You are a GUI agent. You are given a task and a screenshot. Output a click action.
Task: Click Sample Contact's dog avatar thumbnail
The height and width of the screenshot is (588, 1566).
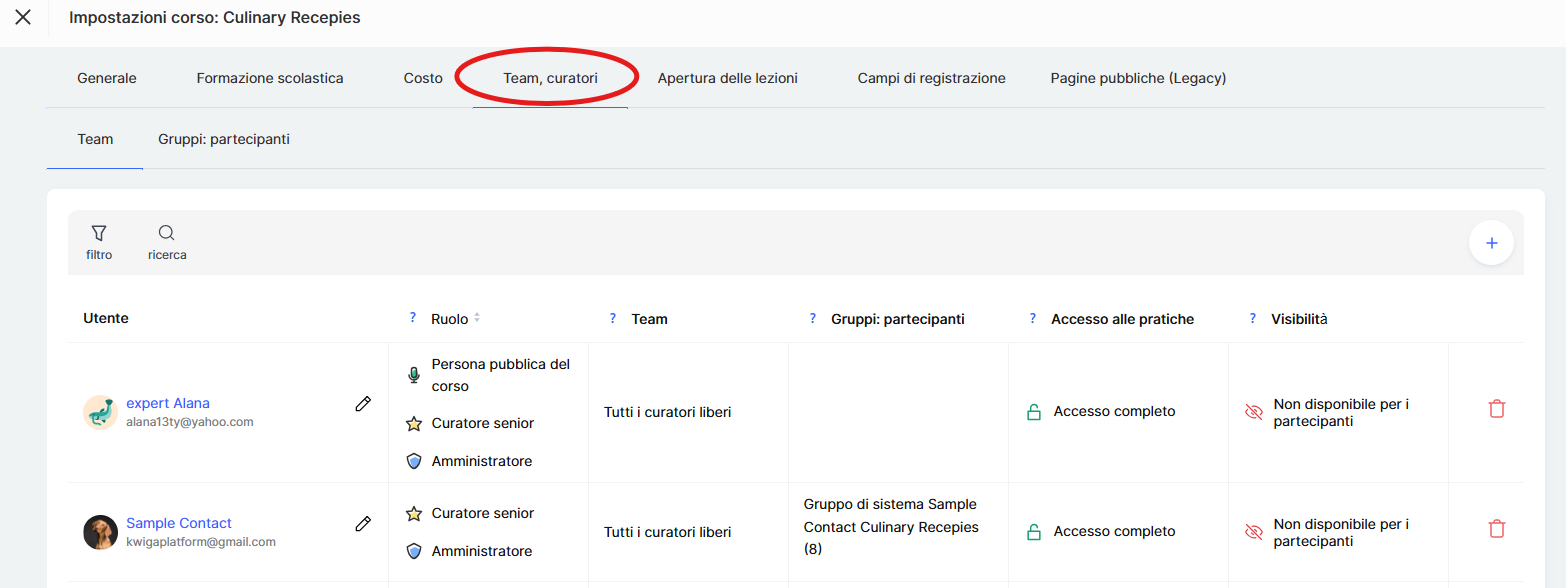pyautogui.click(x=100, y=532)
